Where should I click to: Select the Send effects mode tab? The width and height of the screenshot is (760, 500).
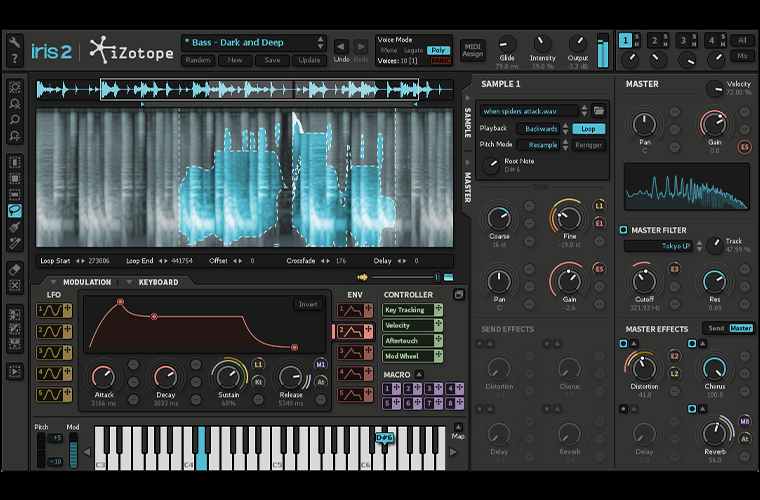[x=716, y=328]
